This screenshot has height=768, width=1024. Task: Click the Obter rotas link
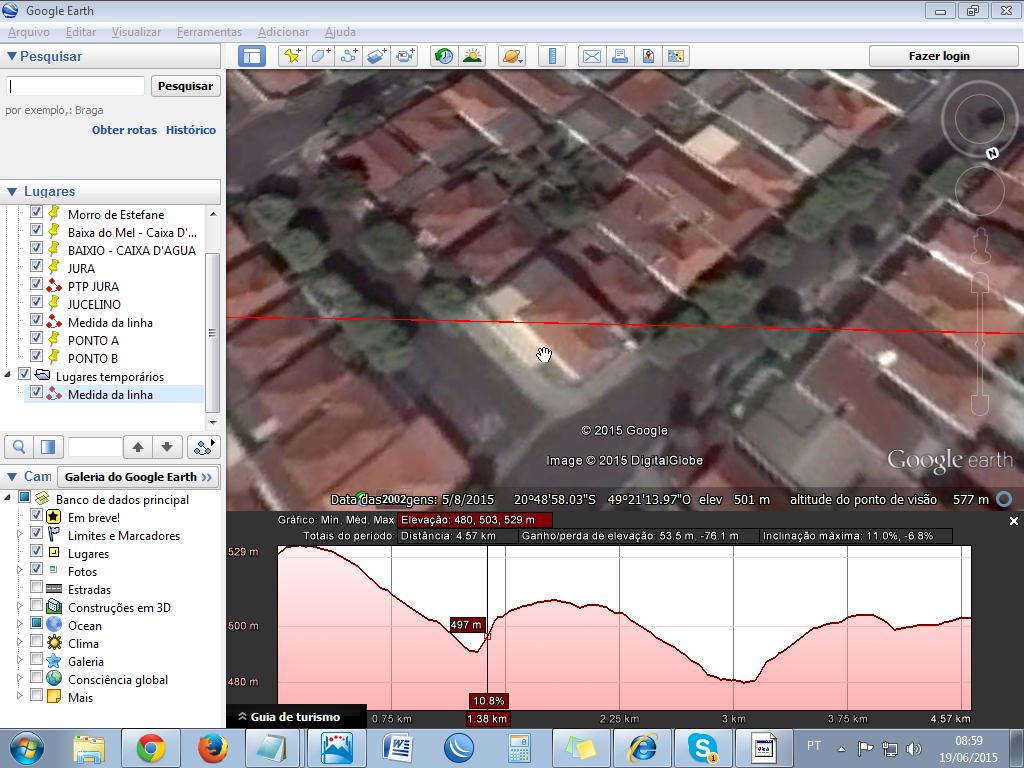[x=124, y=130]
